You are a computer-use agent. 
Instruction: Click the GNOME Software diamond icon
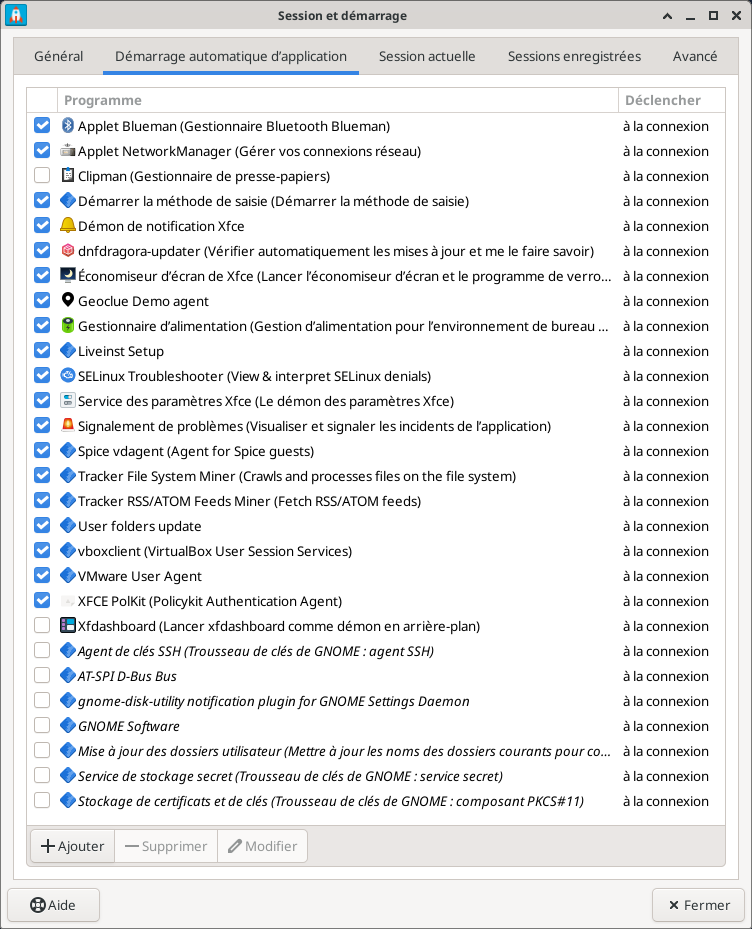[x=68, y=726]
